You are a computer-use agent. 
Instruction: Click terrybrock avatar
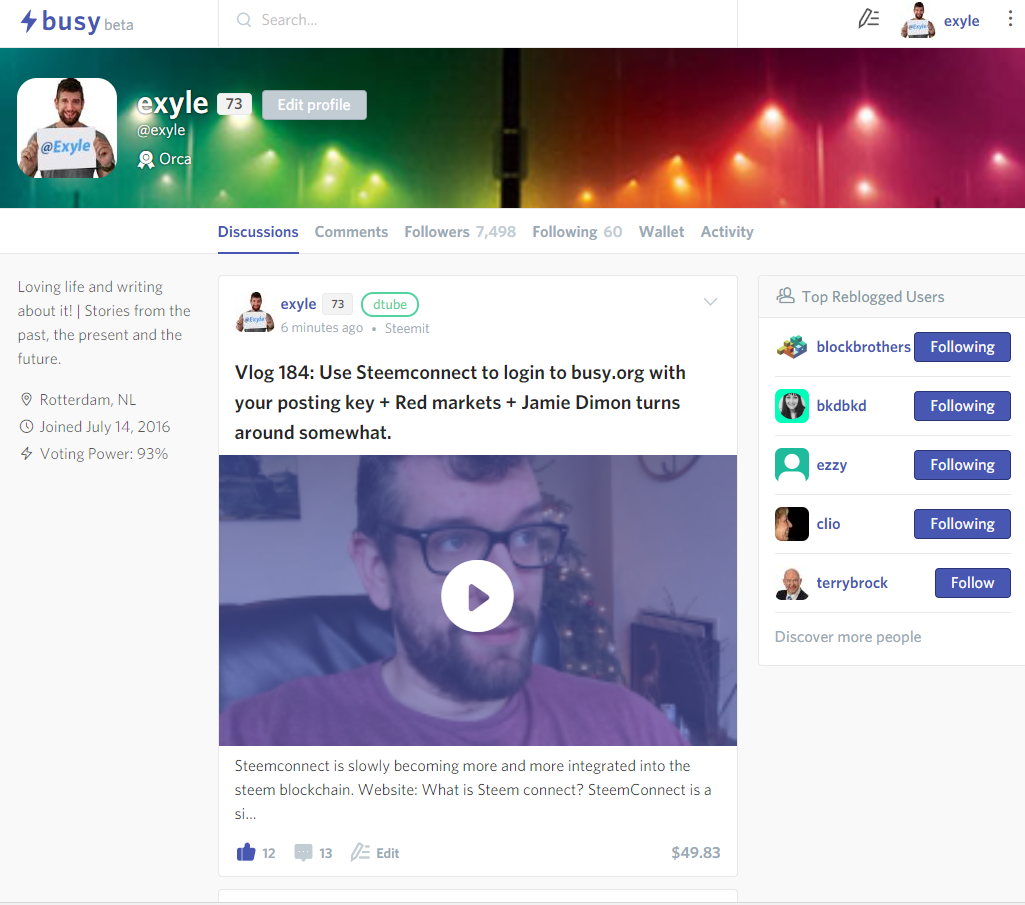point(792,583)
